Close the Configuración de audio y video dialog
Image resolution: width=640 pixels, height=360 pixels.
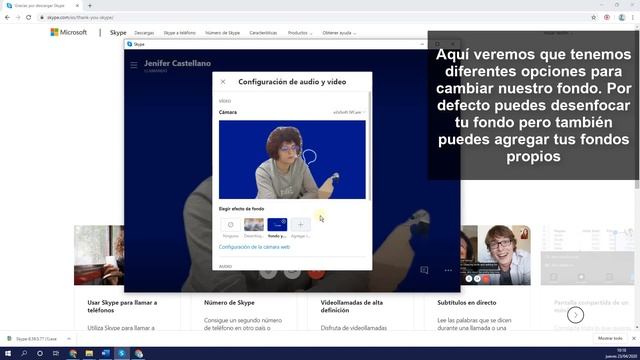(x=223, y=82)
